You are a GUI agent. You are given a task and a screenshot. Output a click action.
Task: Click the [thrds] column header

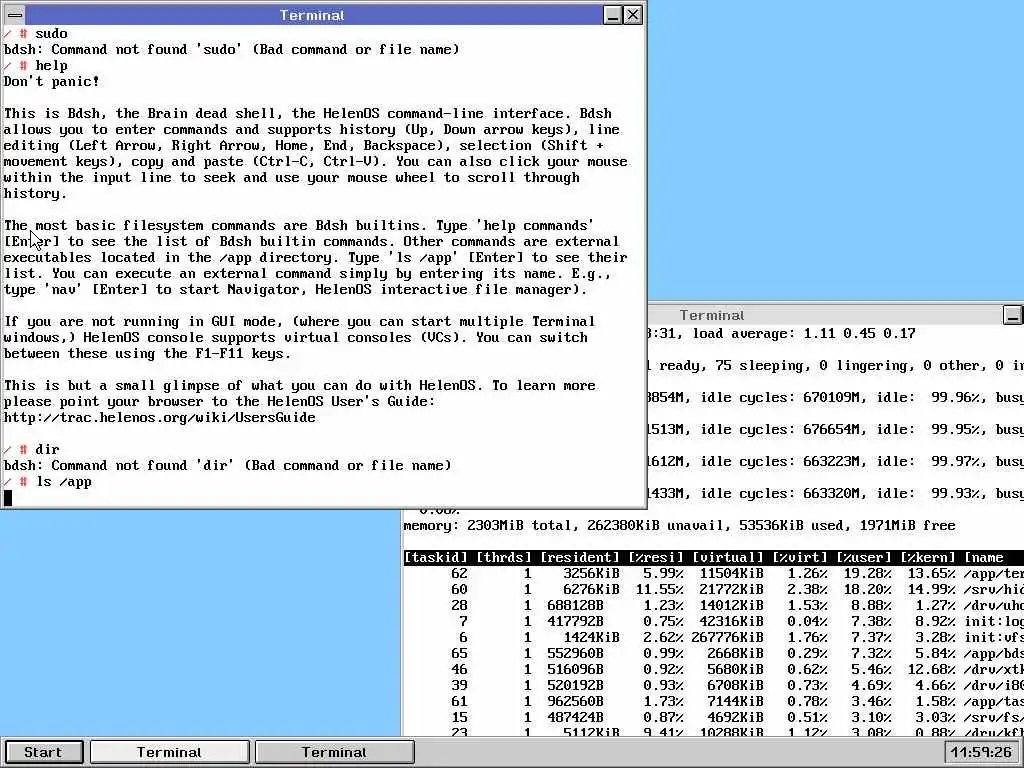pyautogui.click(x=504, y=558)
